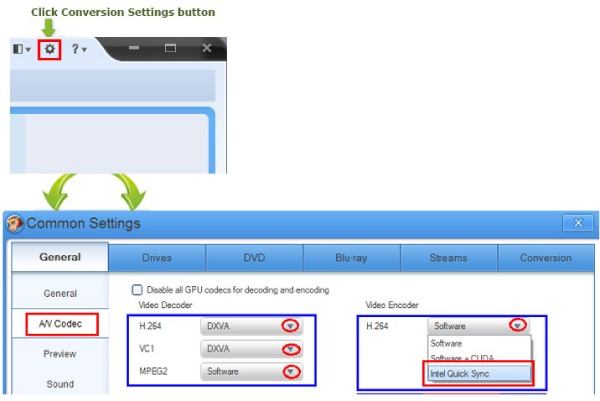
Task: Select A/V Codec in the side list
Action: [60, 324]
